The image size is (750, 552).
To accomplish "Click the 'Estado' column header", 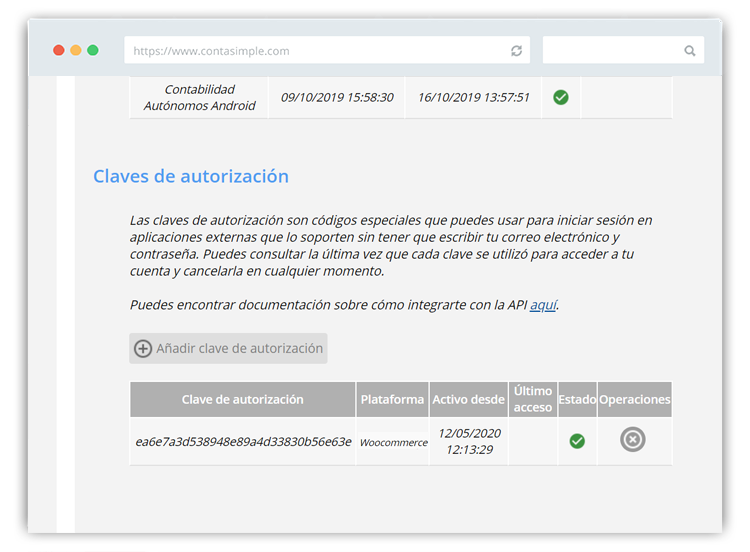I will coord(577,399).
